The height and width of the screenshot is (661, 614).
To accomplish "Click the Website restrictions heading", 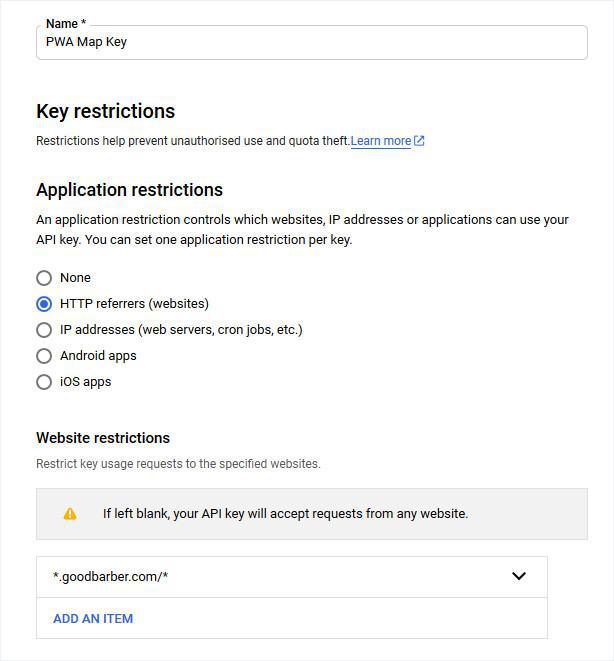I will pos(103,438).
